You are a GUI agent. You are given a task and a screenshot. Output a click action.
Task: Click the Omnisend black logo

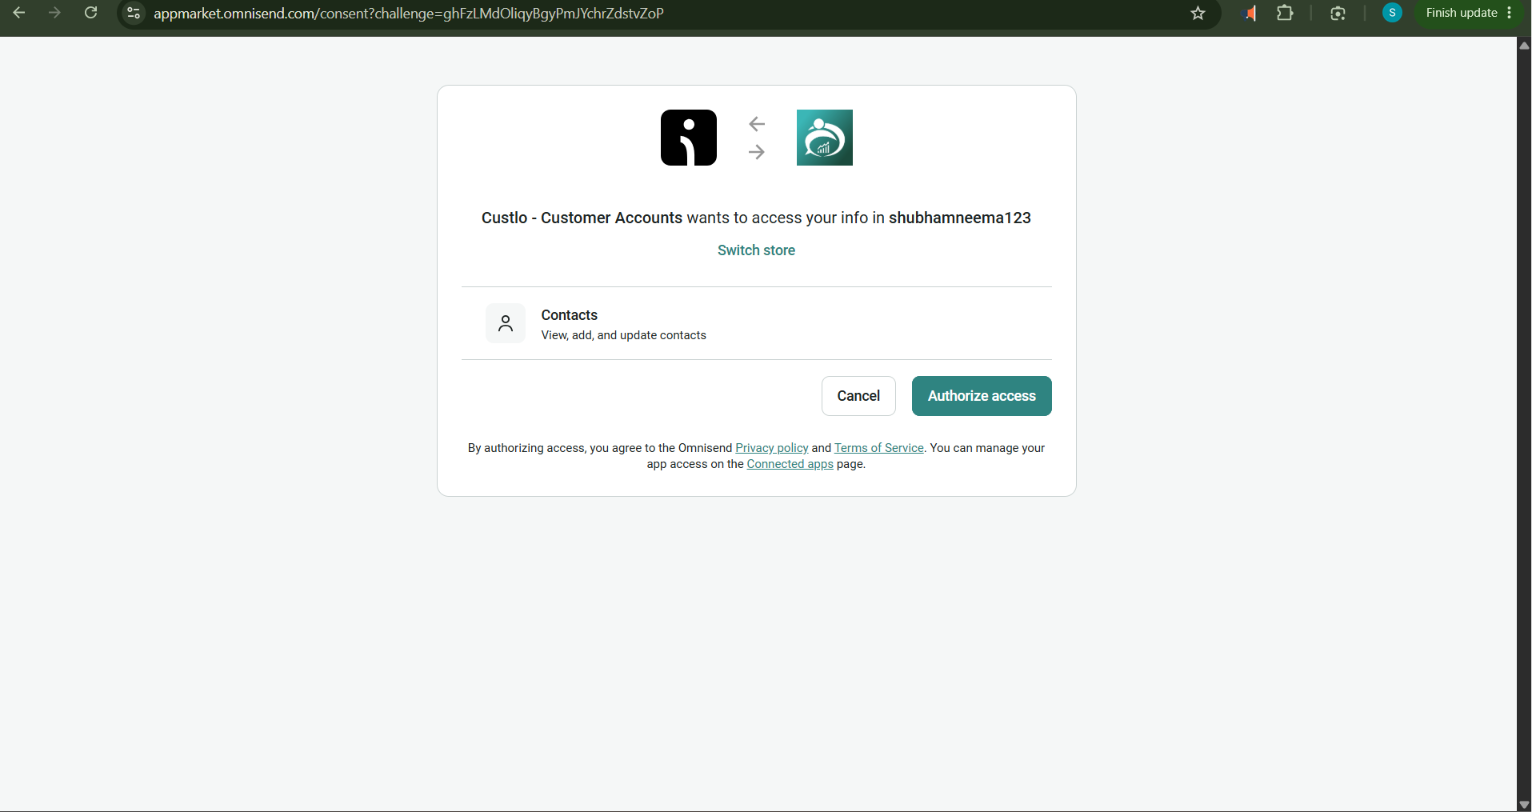click(689, 138)
